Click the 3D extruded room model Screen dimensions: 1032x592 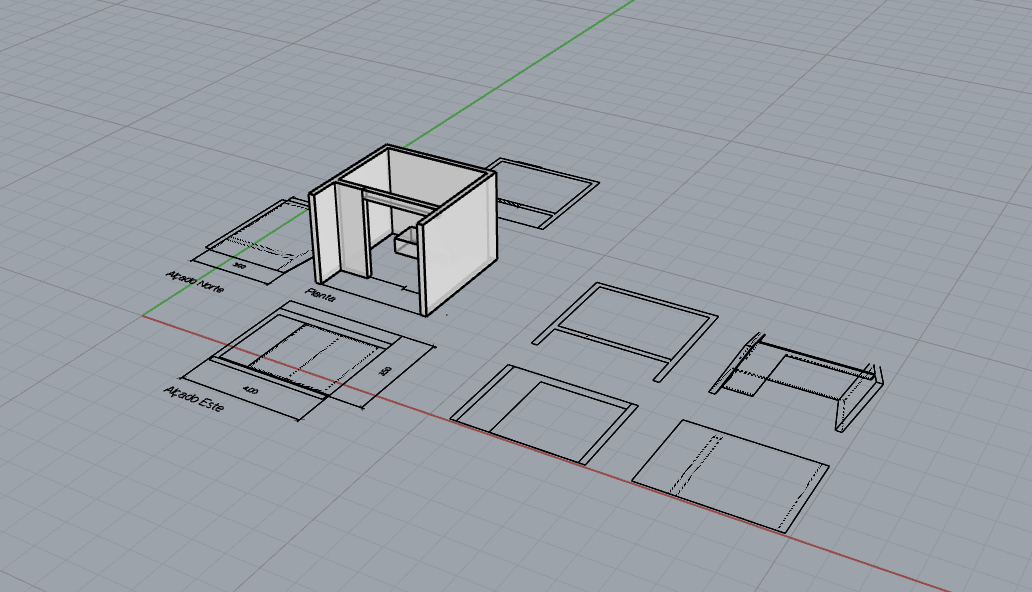coord(403,230)
